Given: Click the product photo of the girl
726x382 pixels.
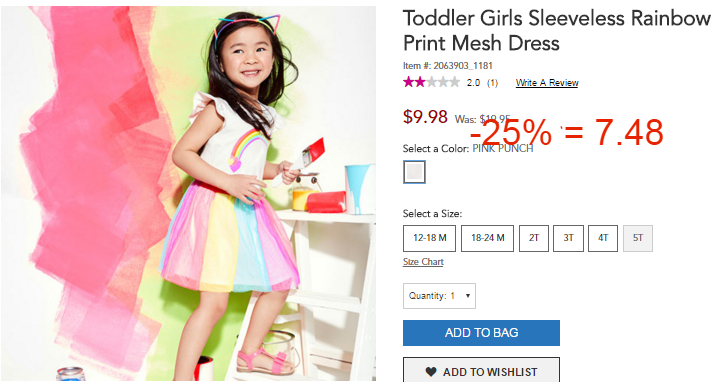Looking at the screenshot, I should 188,193.
